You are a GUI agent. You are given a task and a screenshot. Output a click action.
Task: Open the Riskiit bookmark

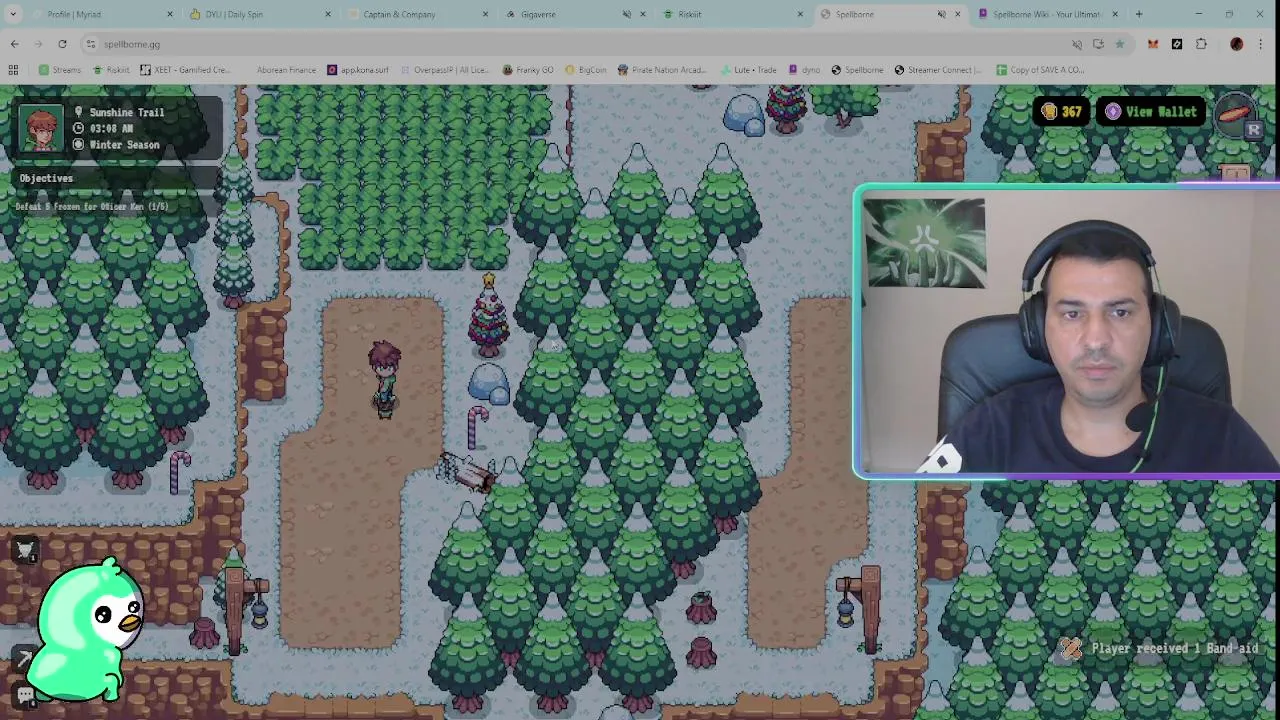(111, 70)
